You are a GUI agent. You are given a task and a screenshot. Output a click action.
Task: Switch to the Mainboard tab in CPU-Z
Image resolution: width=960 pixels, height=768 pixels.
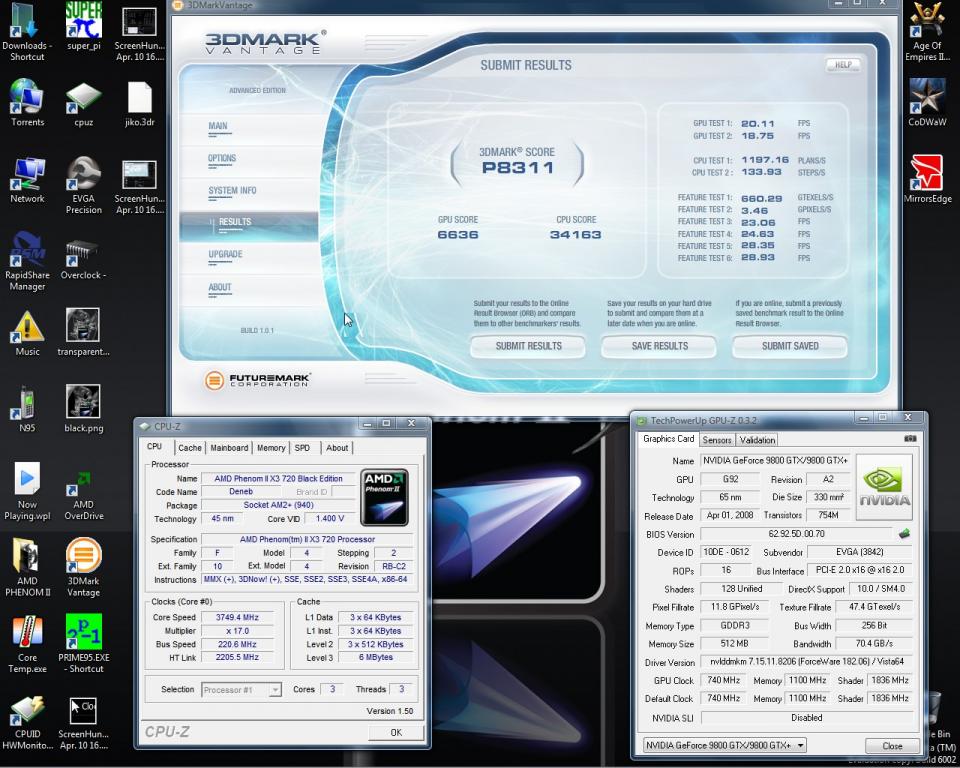point(229,448)
